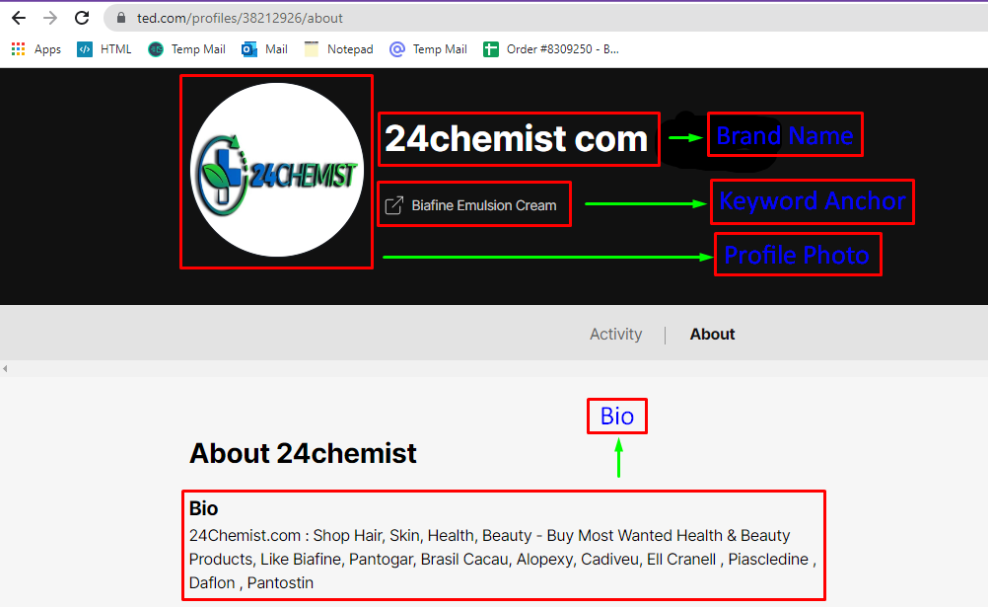Screen dimensions: 988x607
Task: Click the left scroll arrow on page edge
Action: pos(5,368)
